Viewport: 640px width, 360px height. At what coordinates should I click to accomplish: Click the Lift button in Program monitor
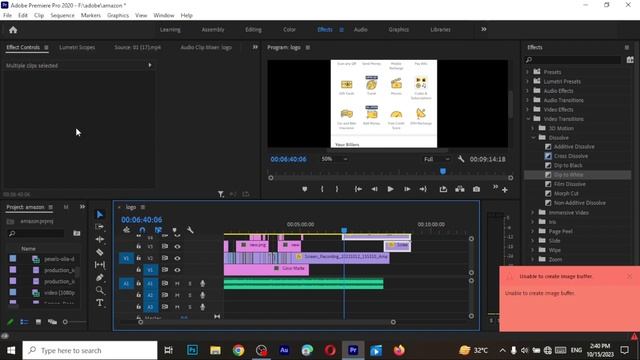click(443, 189)
